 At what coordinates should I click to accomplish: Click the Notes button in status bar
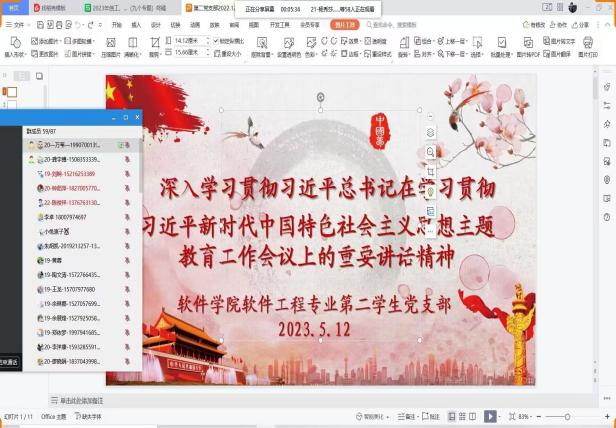[x=410, y=416]
